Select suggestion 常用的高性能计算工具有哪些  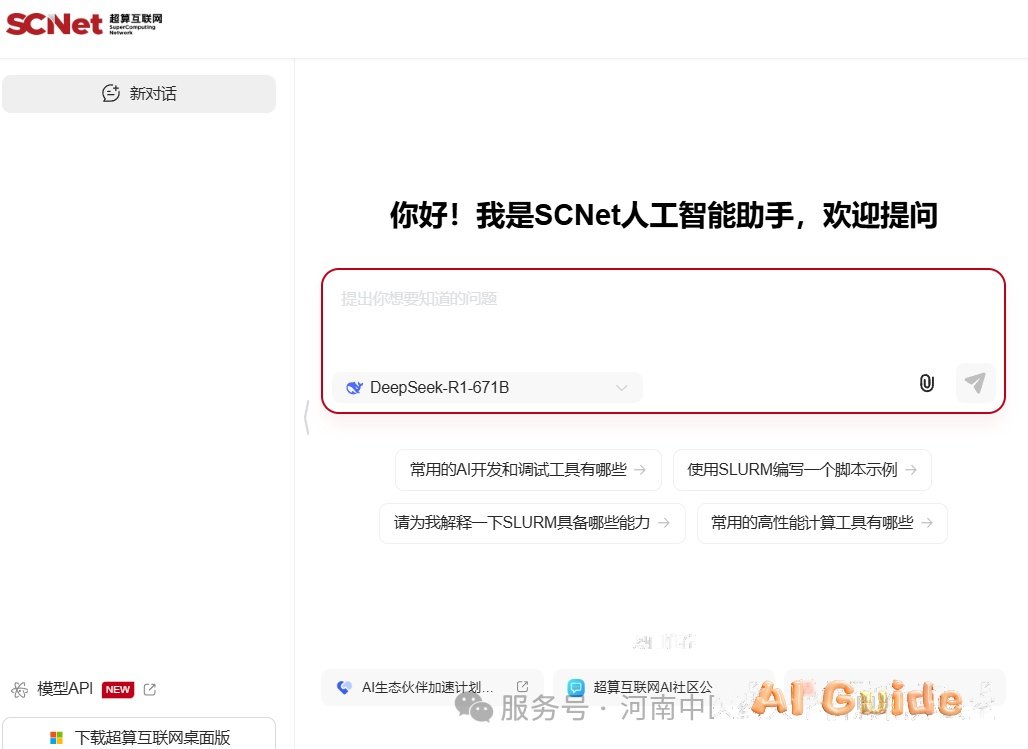pos(821,523)
